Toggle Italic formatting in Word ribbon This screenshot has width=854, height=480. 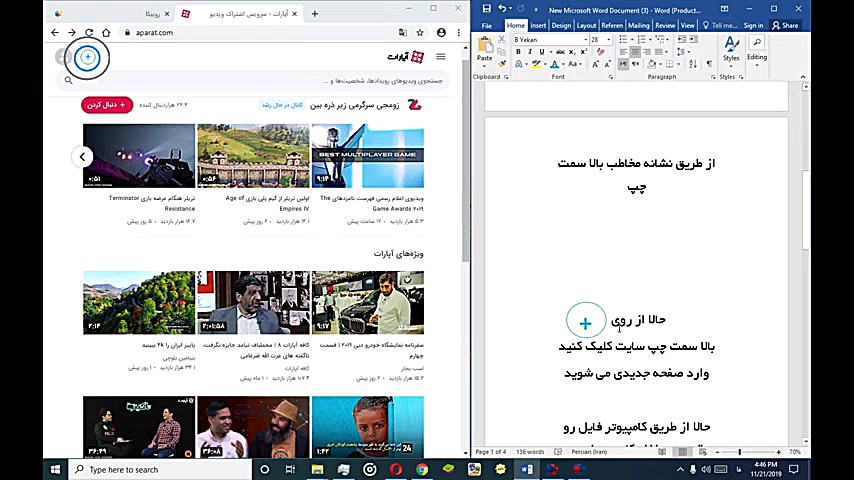pos(529,52)
